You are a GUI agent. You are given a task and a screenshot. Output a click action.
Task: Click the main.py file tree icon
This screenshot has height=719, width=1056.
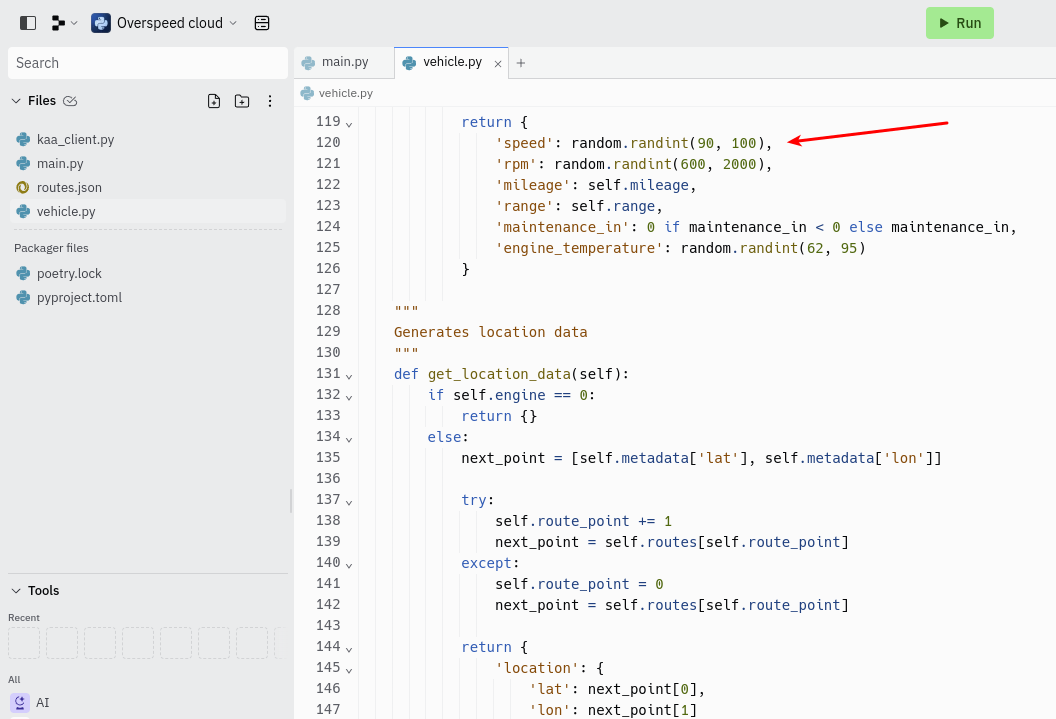tap(23, 164)
